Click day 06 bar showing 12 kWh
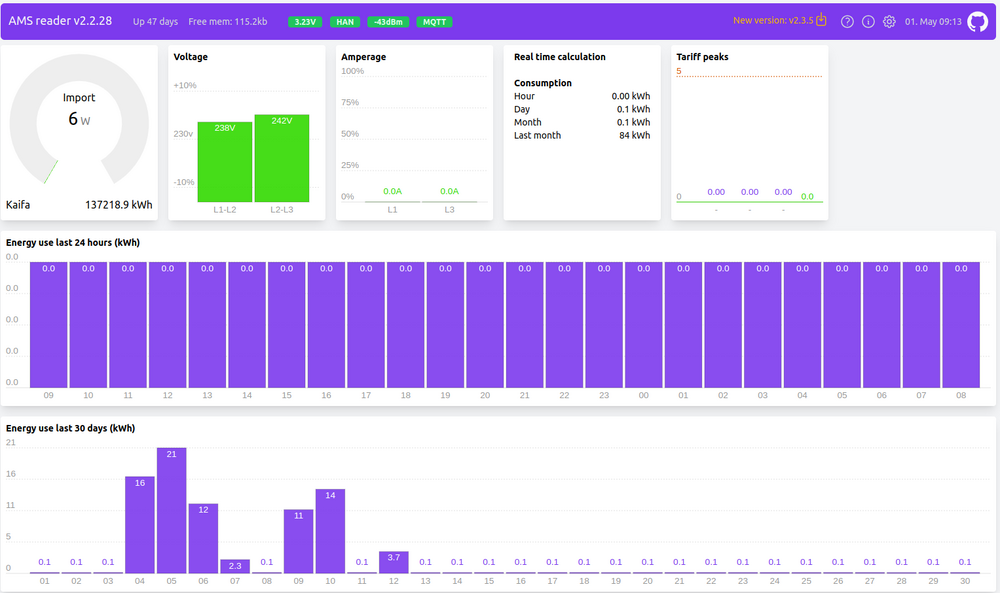This screenshot has height=593, width=1000. point(203,537)
